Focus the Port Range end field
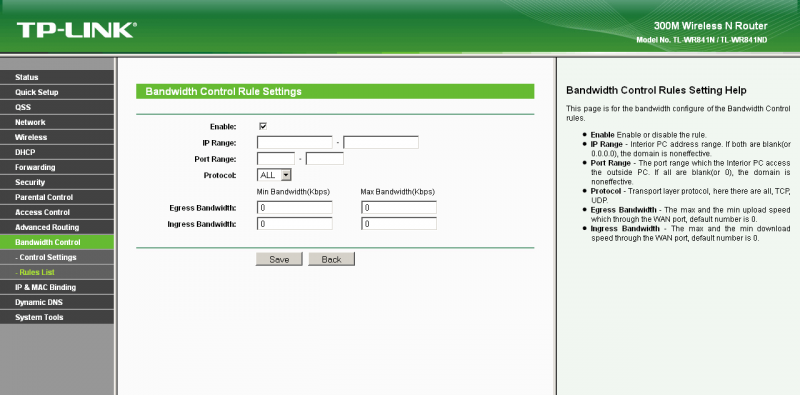Screen dimensions: 800x395 [x=324, y=159]
